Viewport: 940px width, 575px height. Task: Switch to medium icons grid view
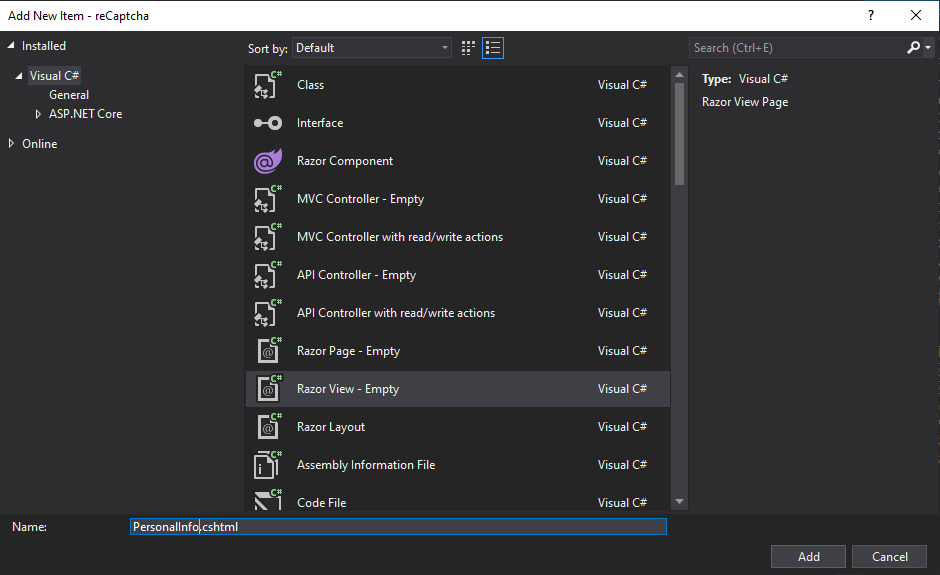click(x=468, y=48)
